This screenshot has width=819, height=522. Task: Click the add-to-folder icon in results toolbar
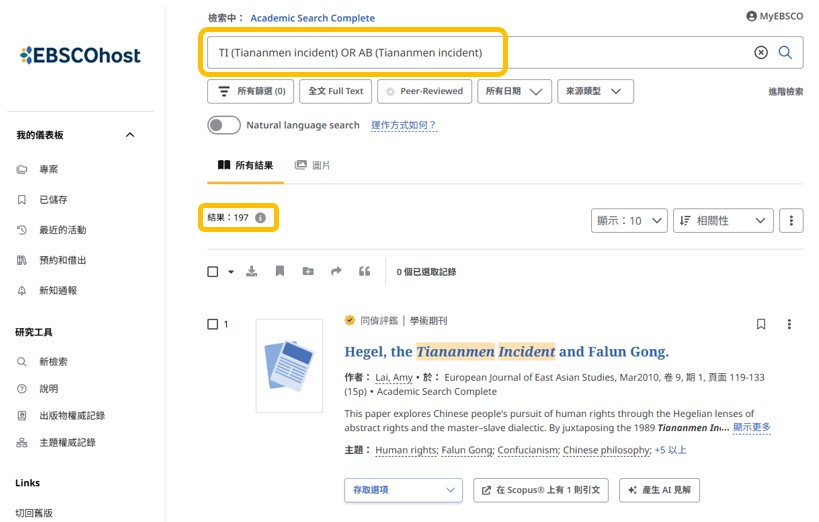coord(308,271)
